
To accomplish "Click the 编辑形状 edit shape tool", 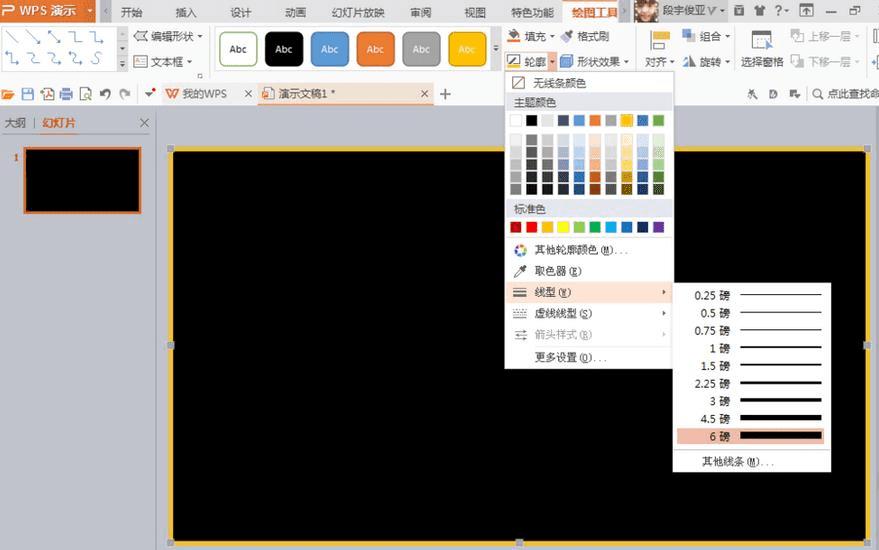I will click(168, 36).
